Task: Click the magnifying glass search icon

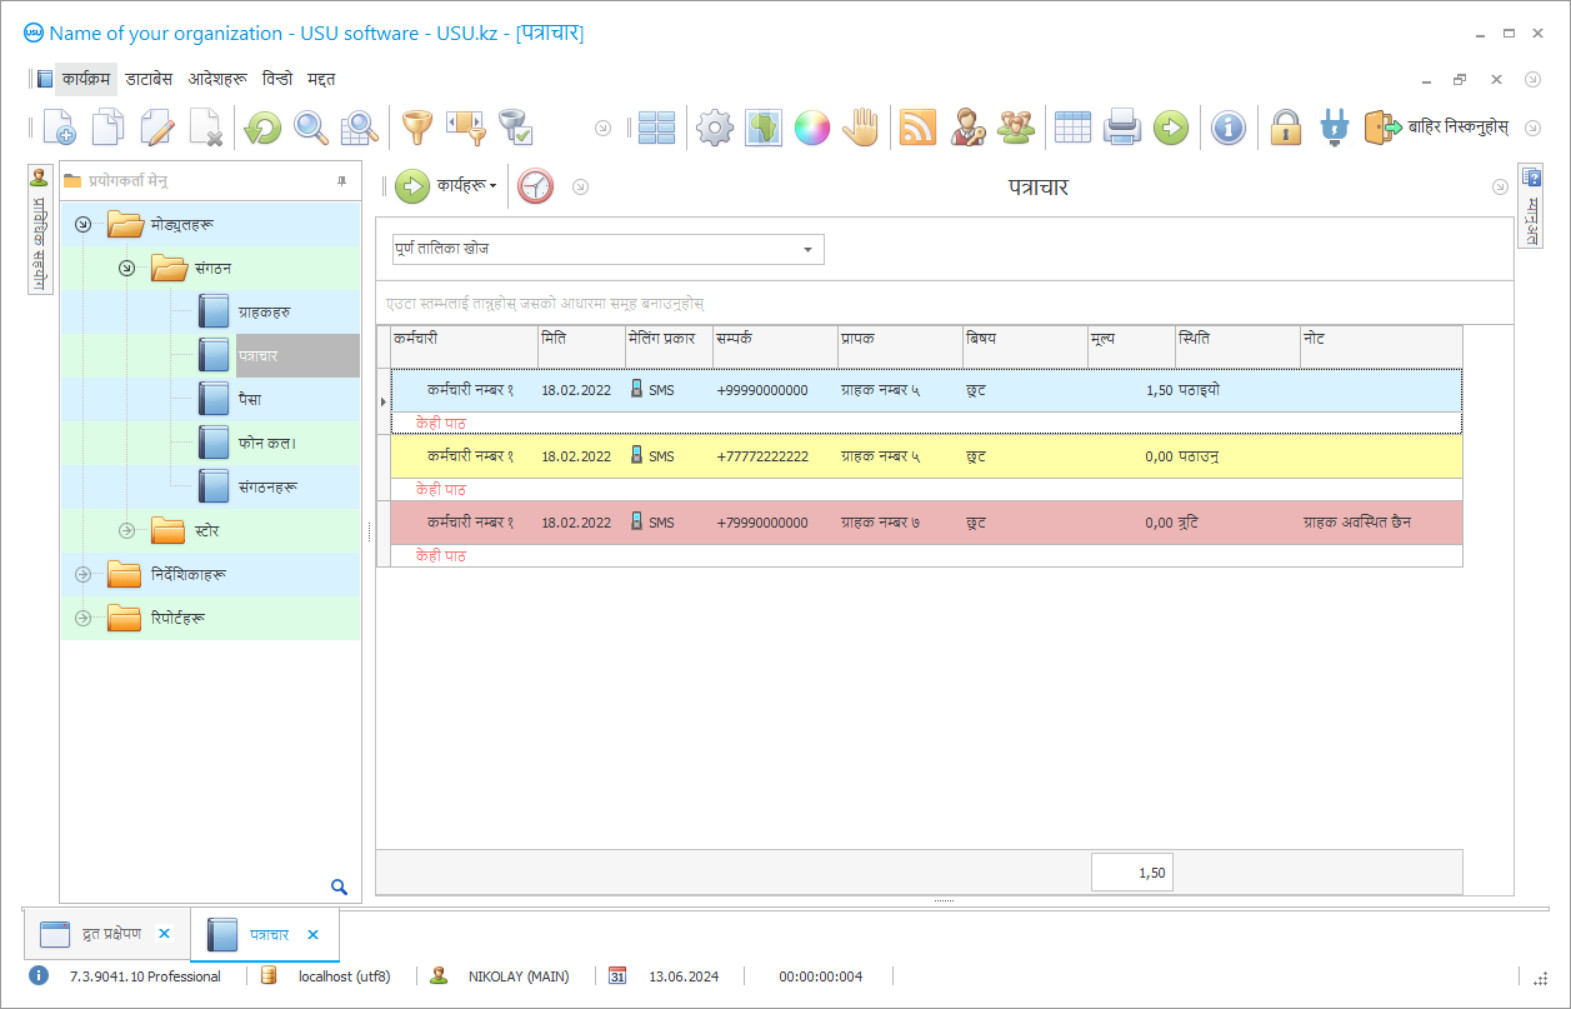Action: [311, 127]
